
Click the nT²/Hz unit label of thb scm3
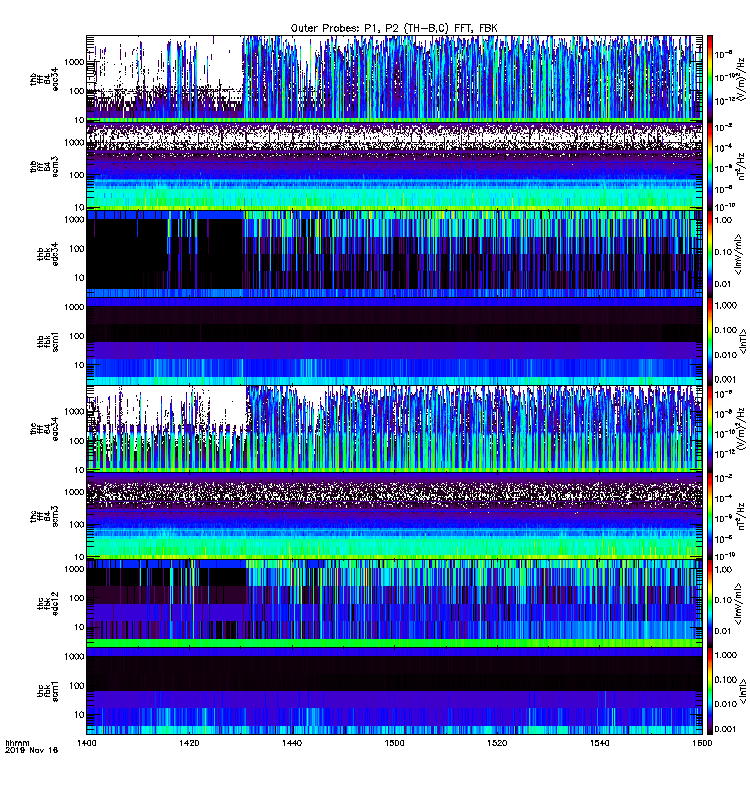pos(741,167)
